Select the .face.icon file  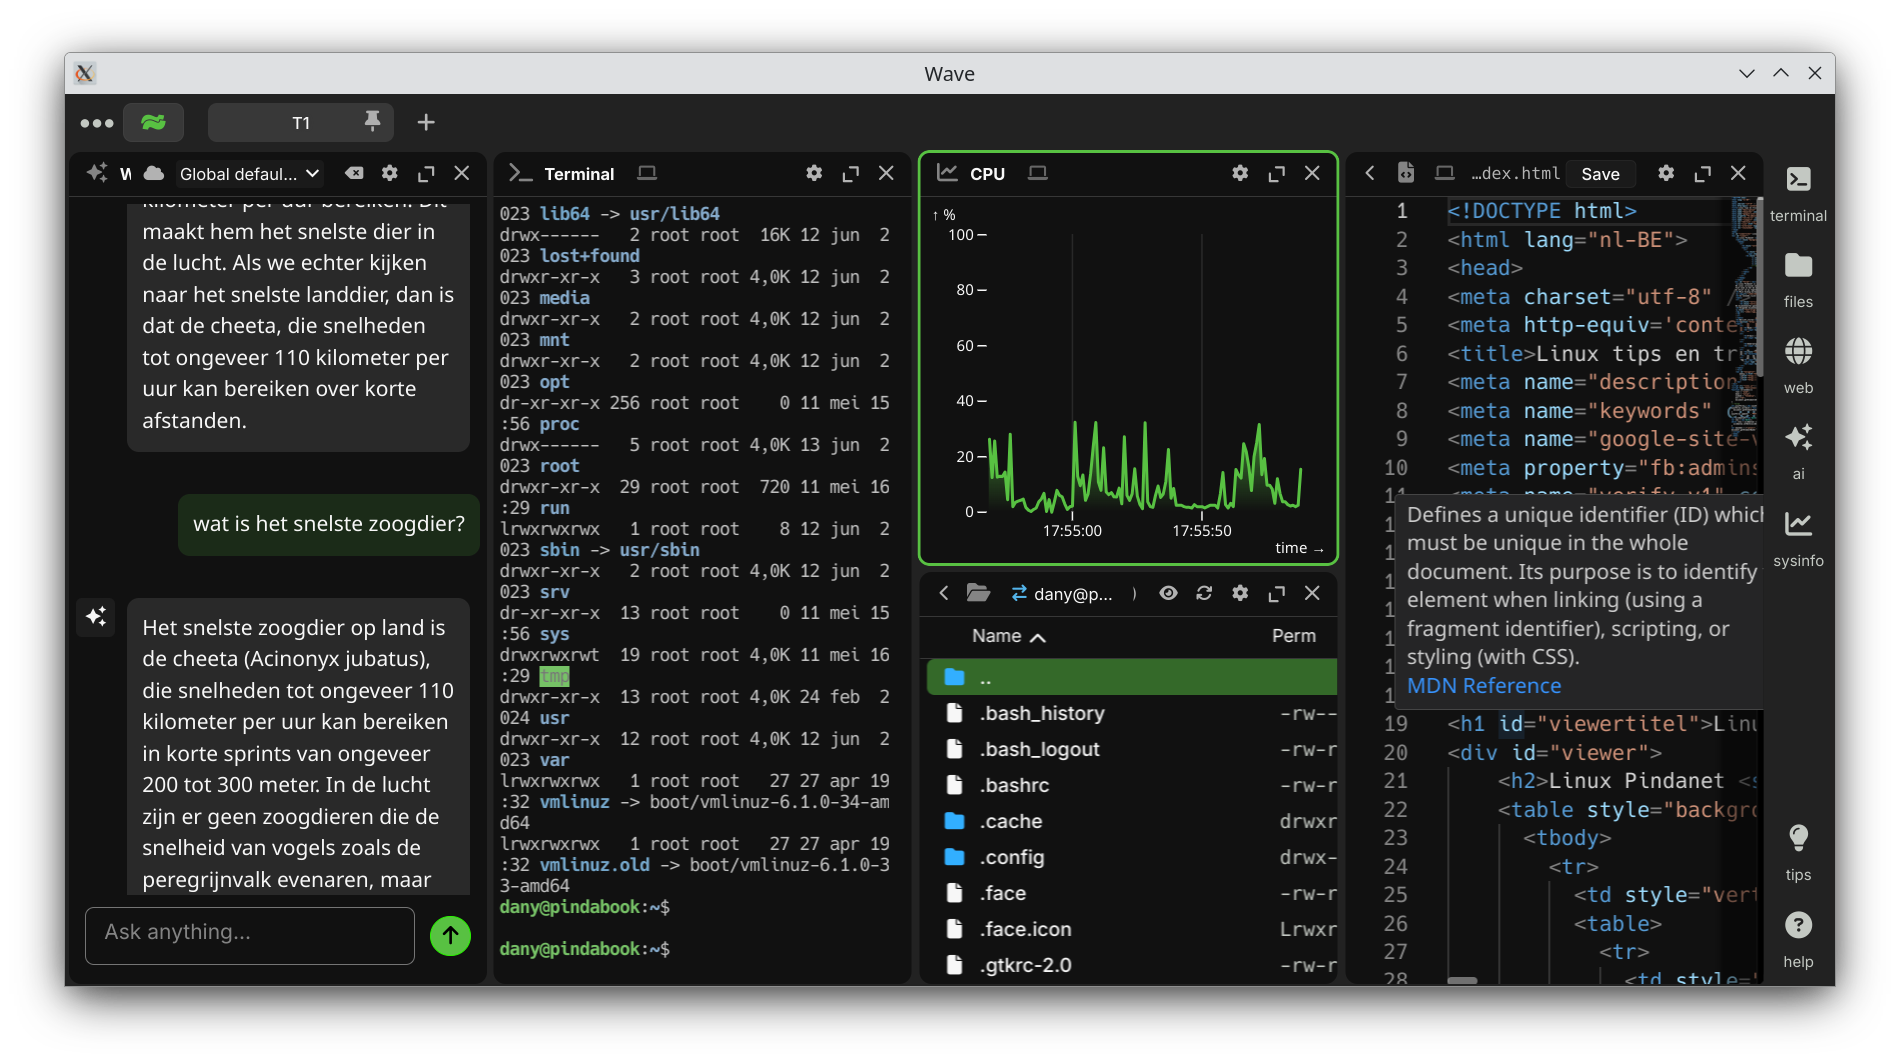[x=1131, y=929]
